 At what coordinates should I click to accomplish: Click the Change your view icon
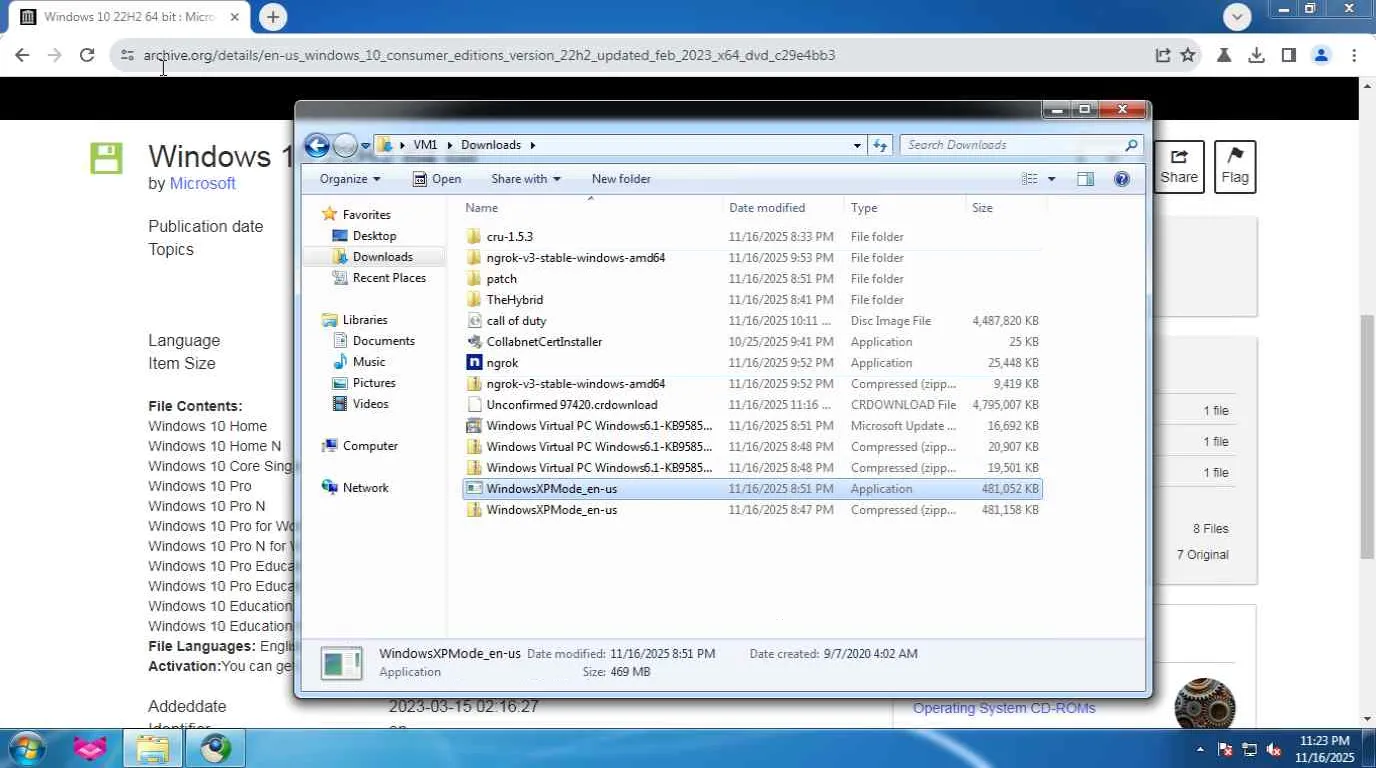[x=1030, y=179]
